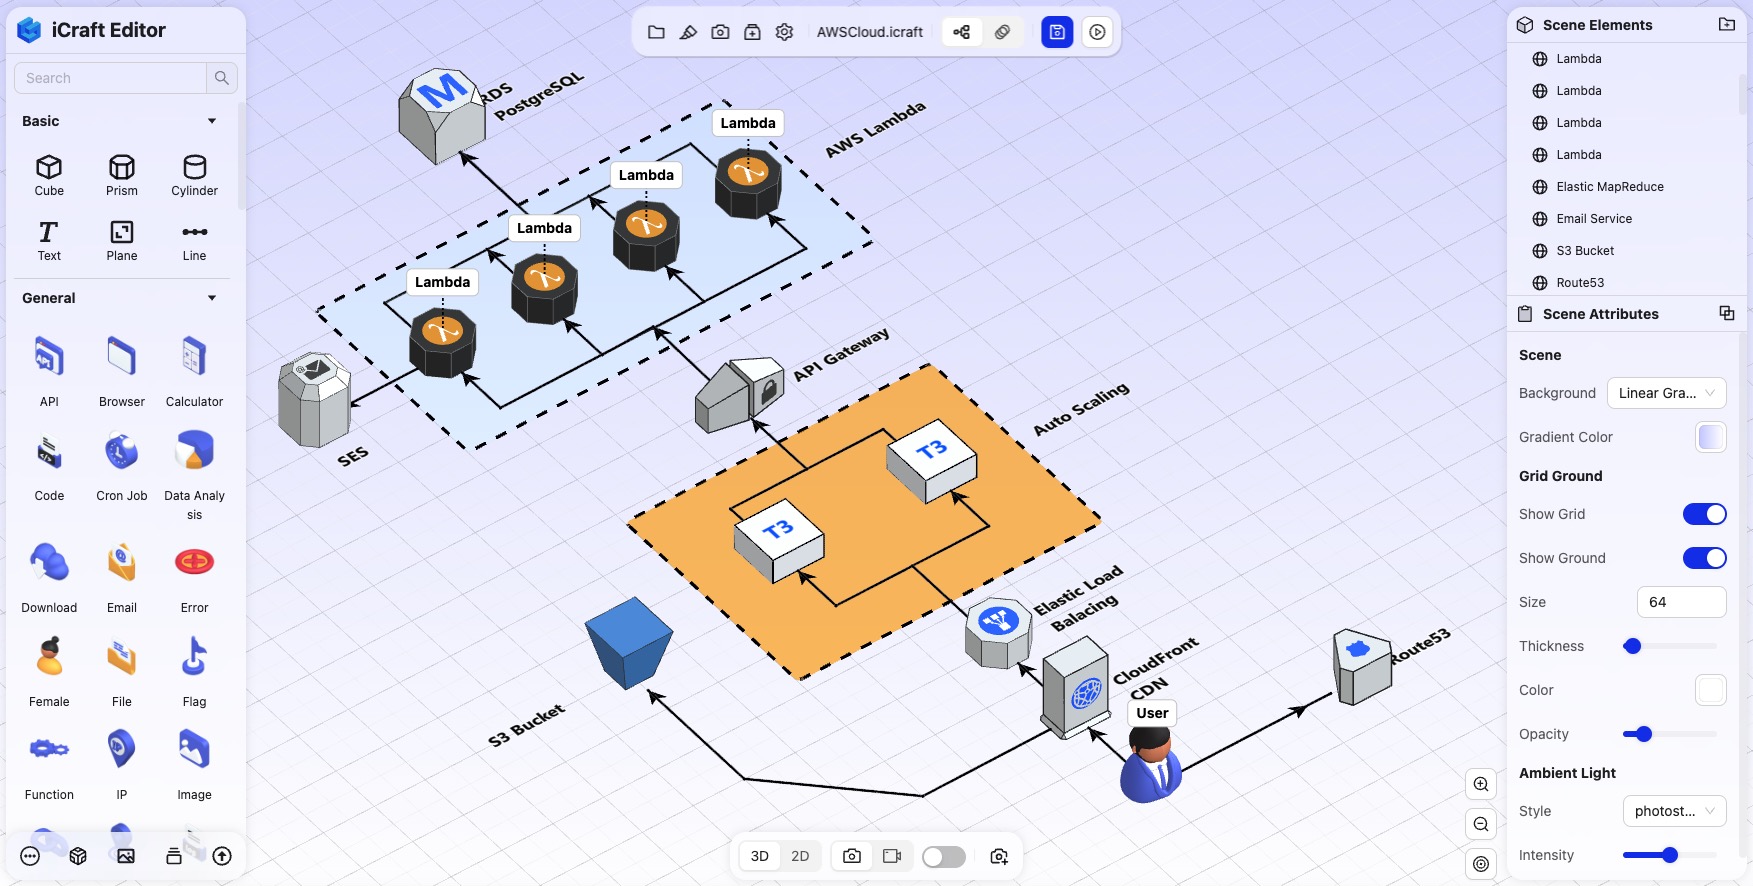Viewport: 1753px width, 886px height.
Task: Pick the Flag element icon
Action: click(x=195, y=657)
